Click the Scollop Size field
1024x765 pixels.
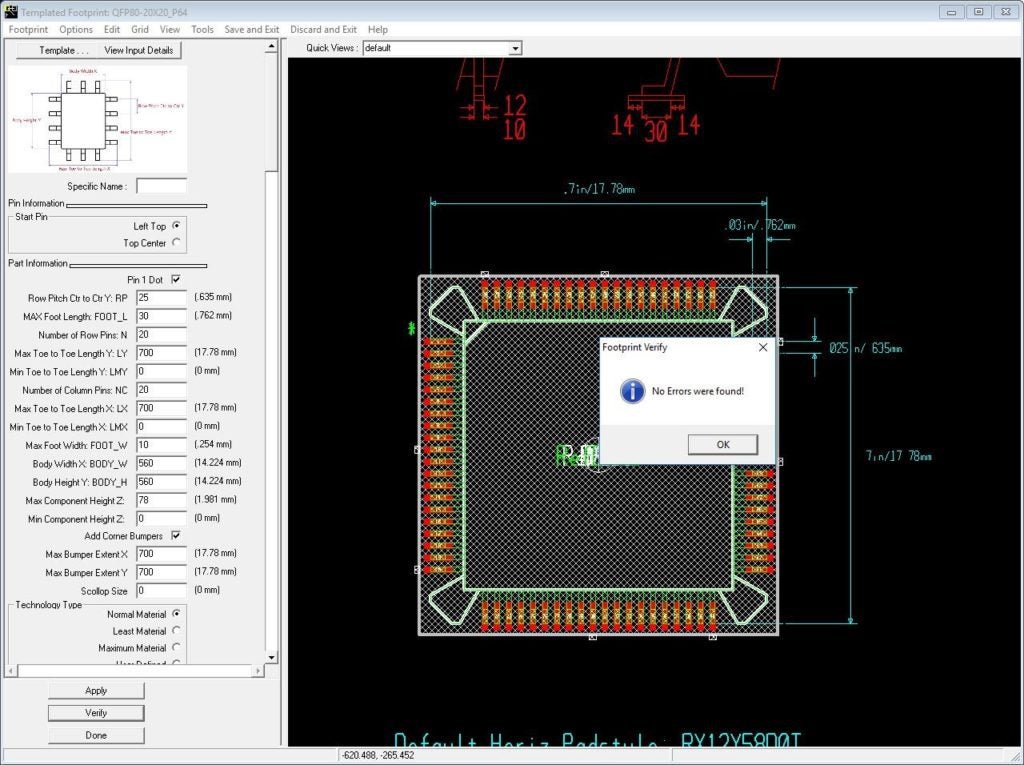point(161,591)
